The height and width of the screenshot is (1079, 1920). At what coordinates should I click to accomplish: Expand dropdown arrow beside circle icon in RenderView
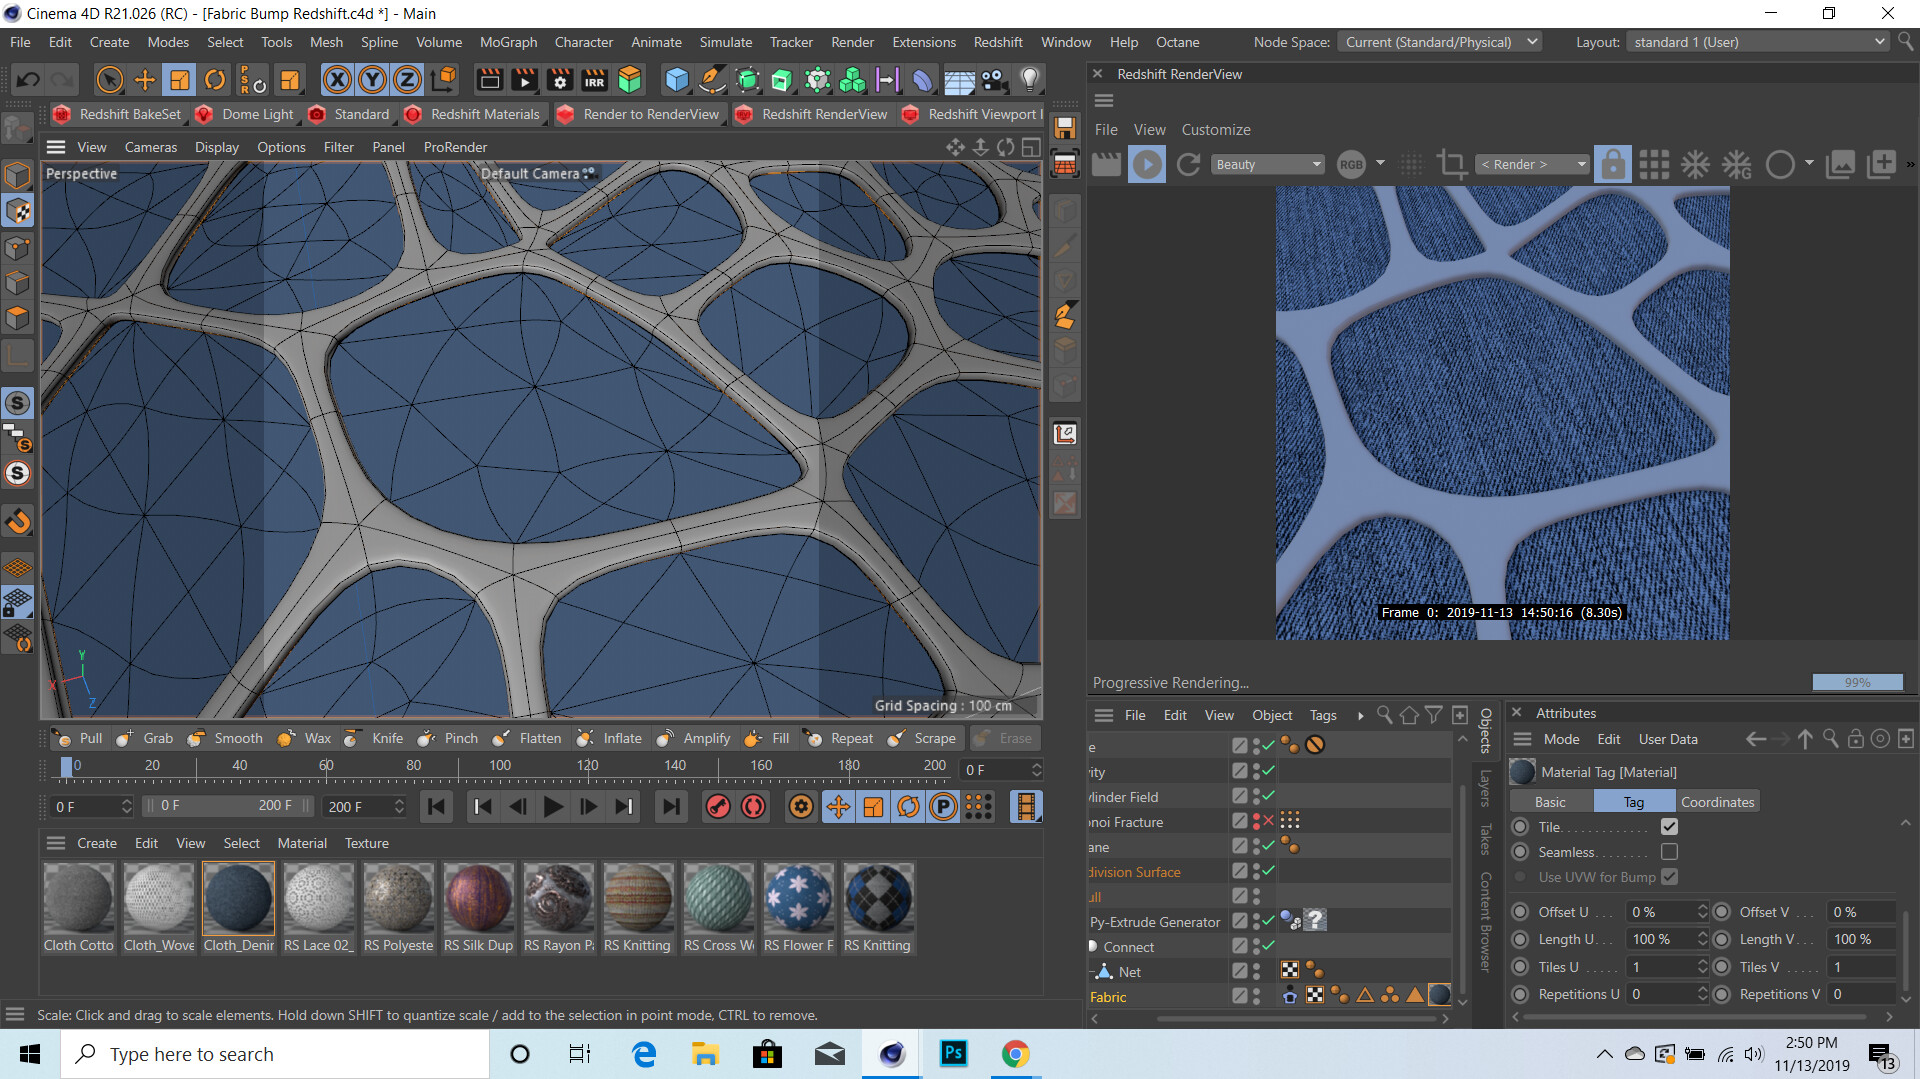1809,163
